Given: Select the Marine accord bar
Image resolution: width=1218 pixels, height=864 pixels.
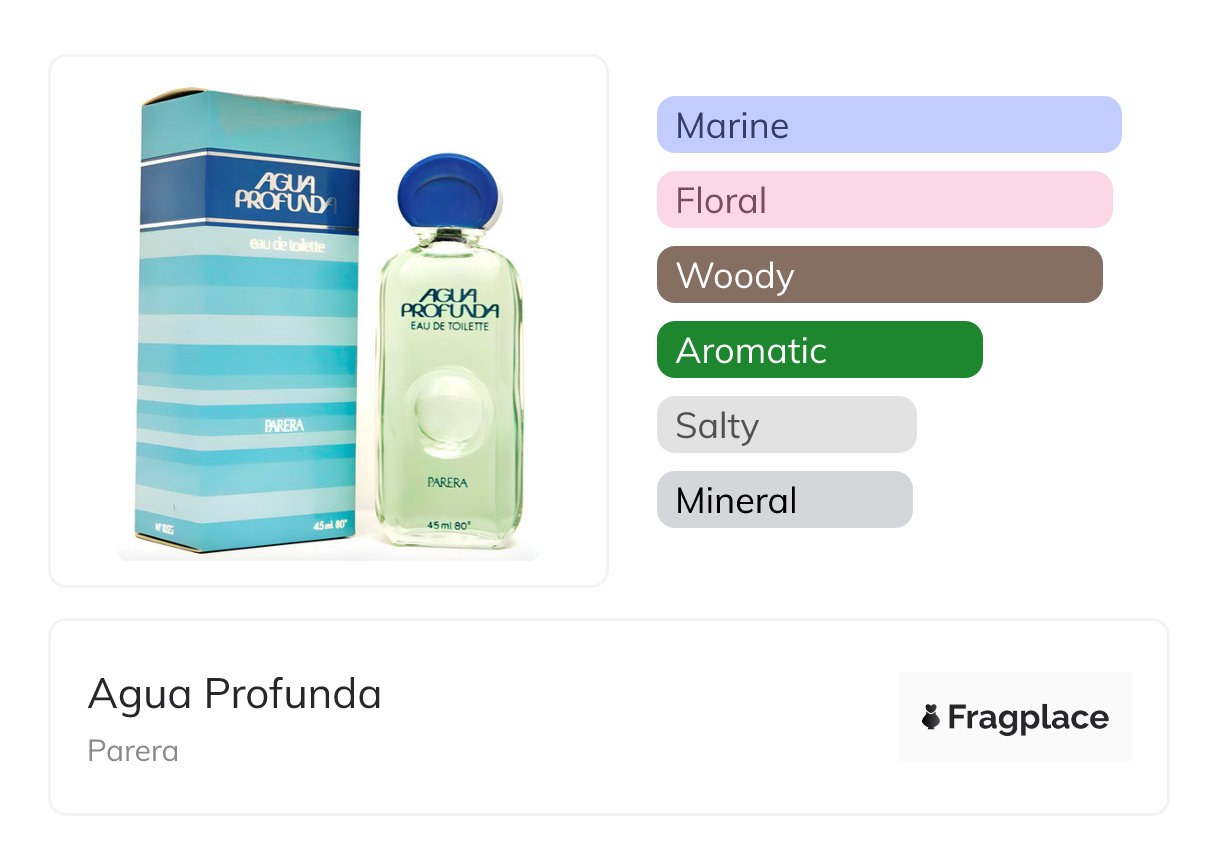Looking at the screenshot, I should pyautogui.click(x=888, y=125).
